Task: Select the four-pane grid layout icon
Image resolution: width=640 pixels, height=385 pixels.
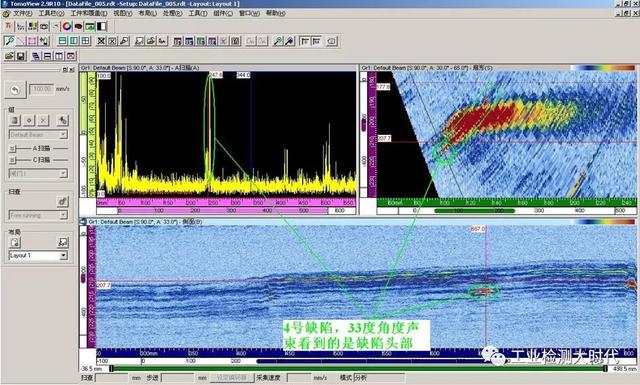Action: pos(86,41)
